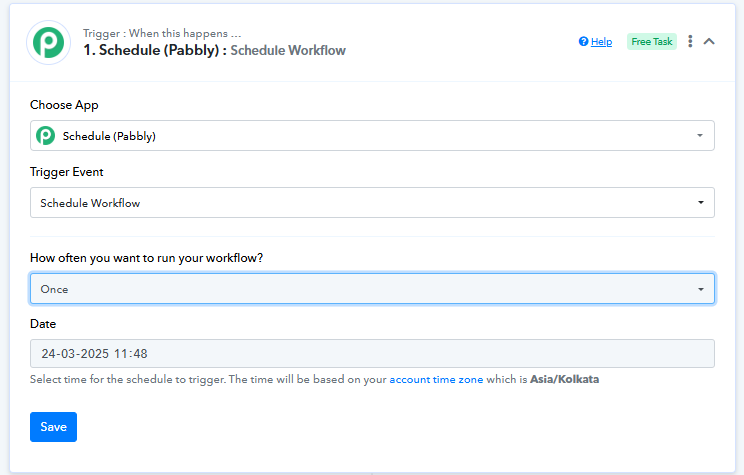The image size is (744, 475).
Task: Click the Date input field
Action: pyautogui.click(x=372, y=354)
